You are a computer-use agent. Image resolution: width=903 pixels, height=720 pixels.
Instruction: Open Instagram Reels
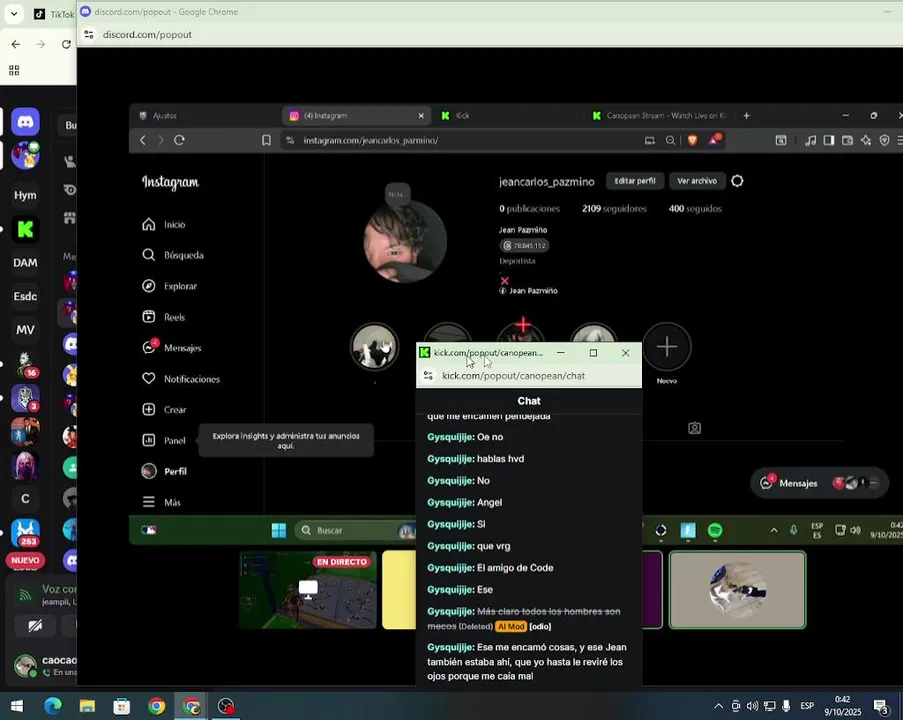click(164, 317)
